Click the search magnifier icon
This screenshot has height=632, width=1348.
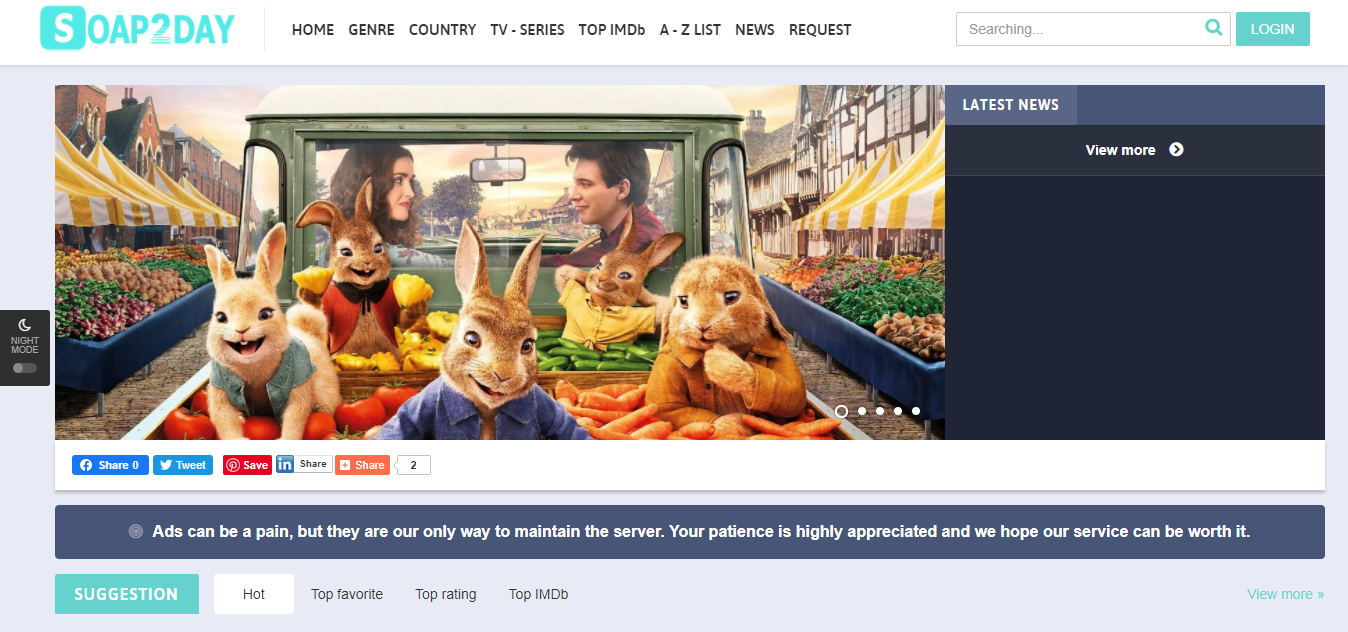pos(1213,28)
